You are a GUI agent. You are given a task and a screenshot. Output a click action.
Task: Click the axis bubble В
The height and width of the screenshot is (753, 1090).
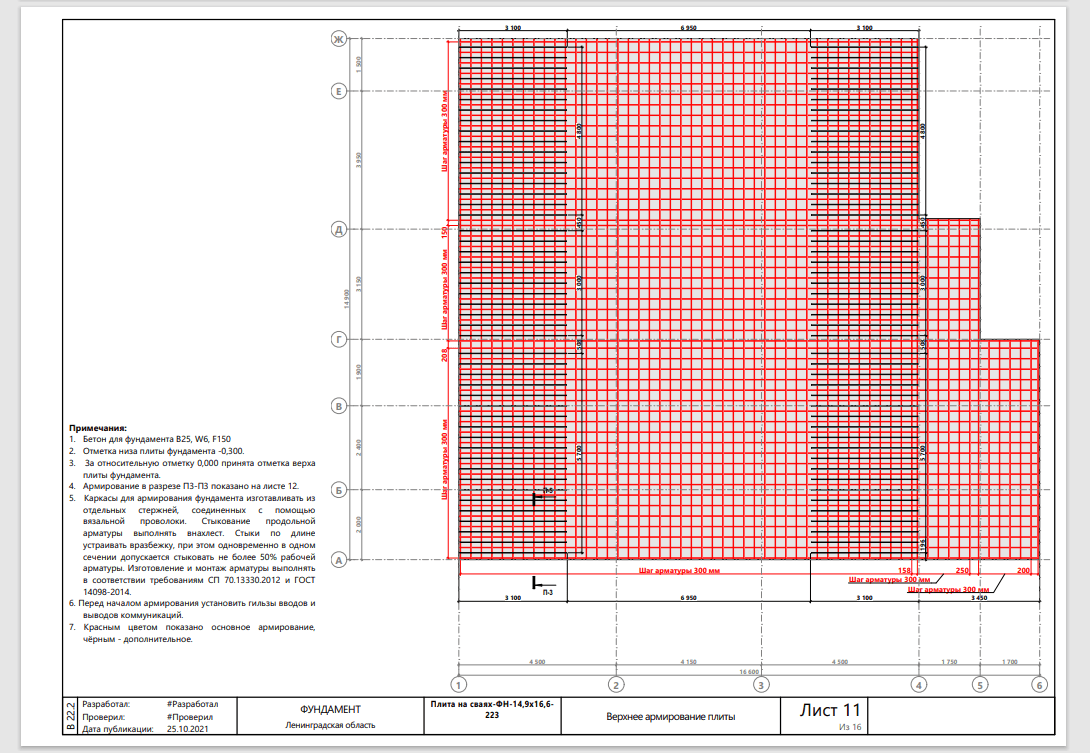(339, 406)
